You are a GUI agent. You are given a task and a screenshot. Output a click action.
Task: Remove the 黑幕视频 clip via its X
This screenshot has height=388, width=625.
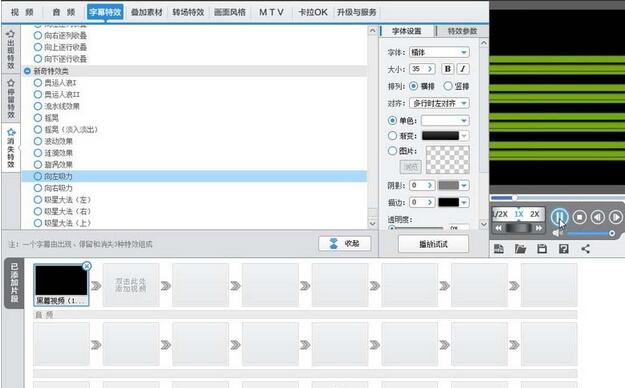(86, 266)
